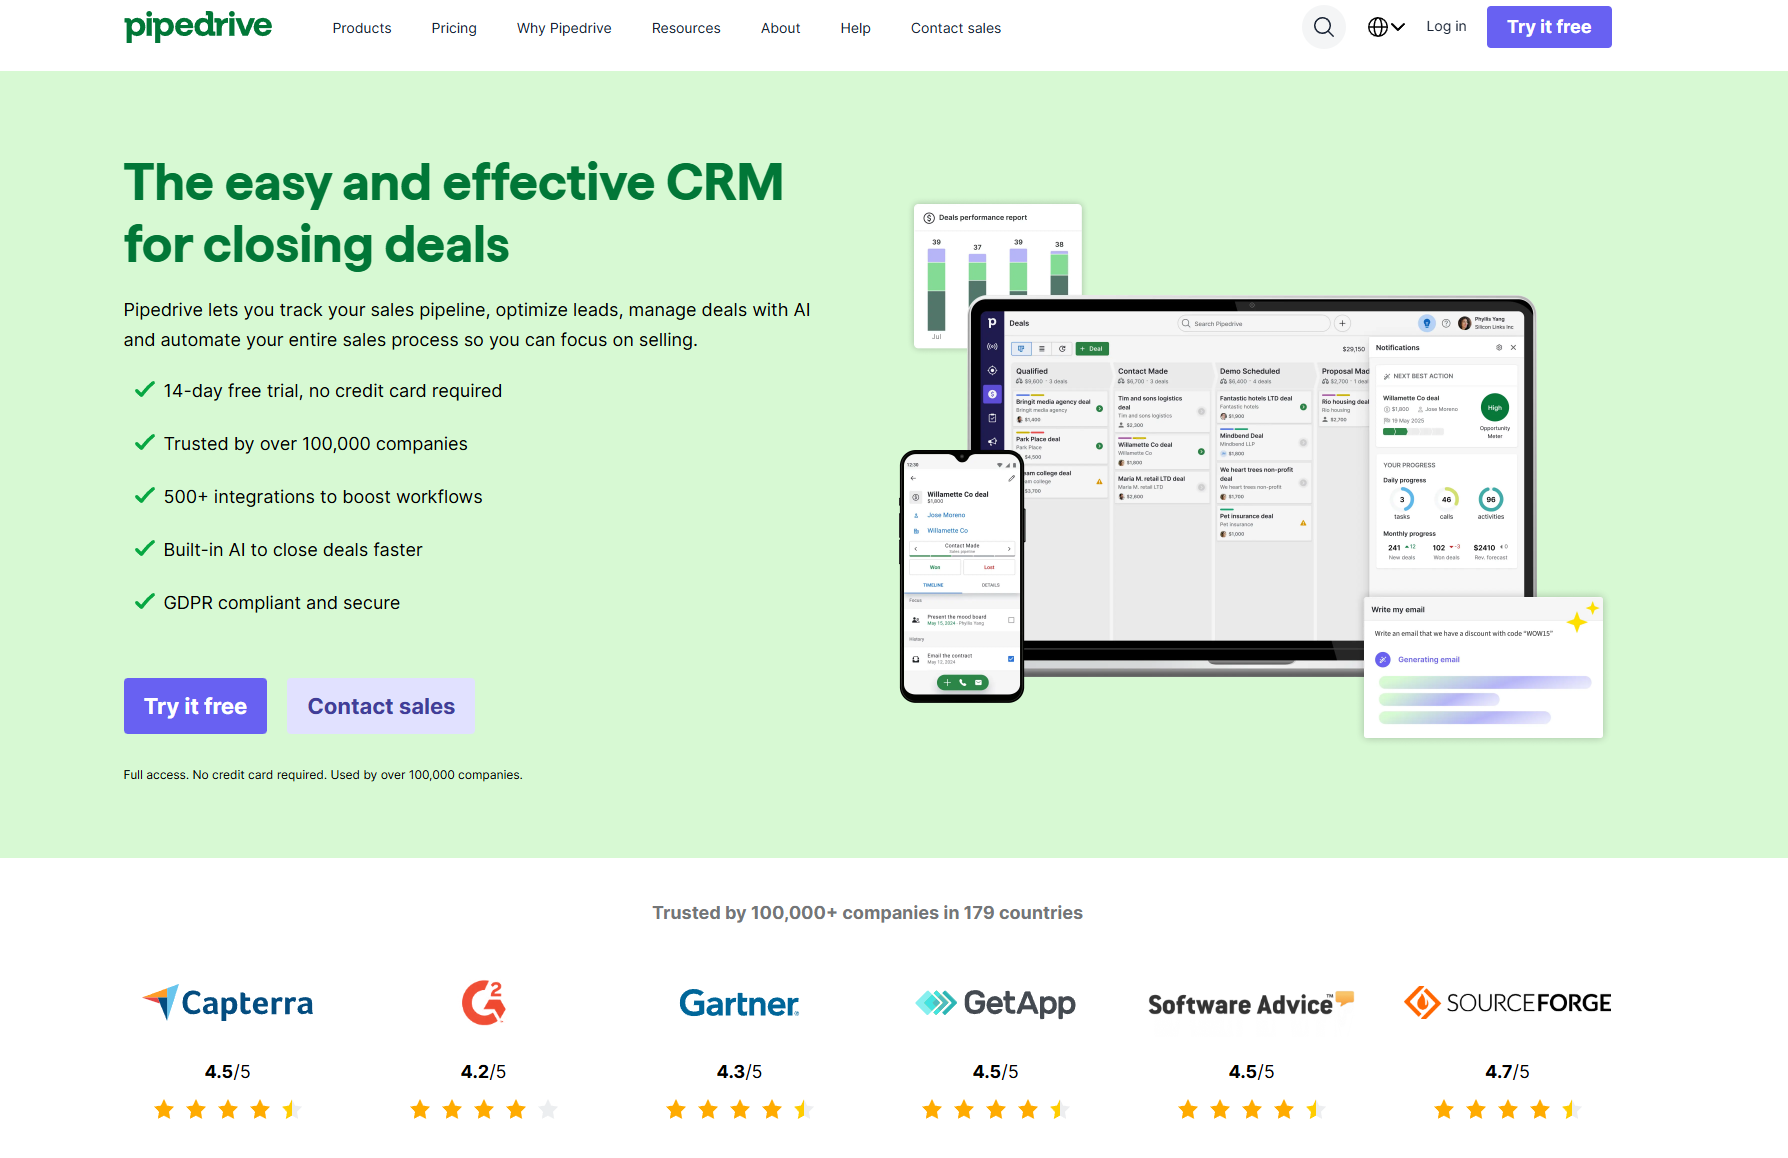This screenshot has width=1788, height=1158.
Task: Click the stars under G2 rating
Action: pyautogui.click(x=484, y=1109)
